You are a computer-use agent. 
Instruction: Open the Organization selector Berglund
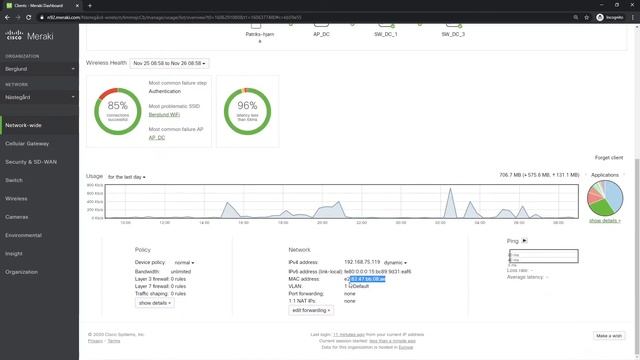click(x=40, y=69)
